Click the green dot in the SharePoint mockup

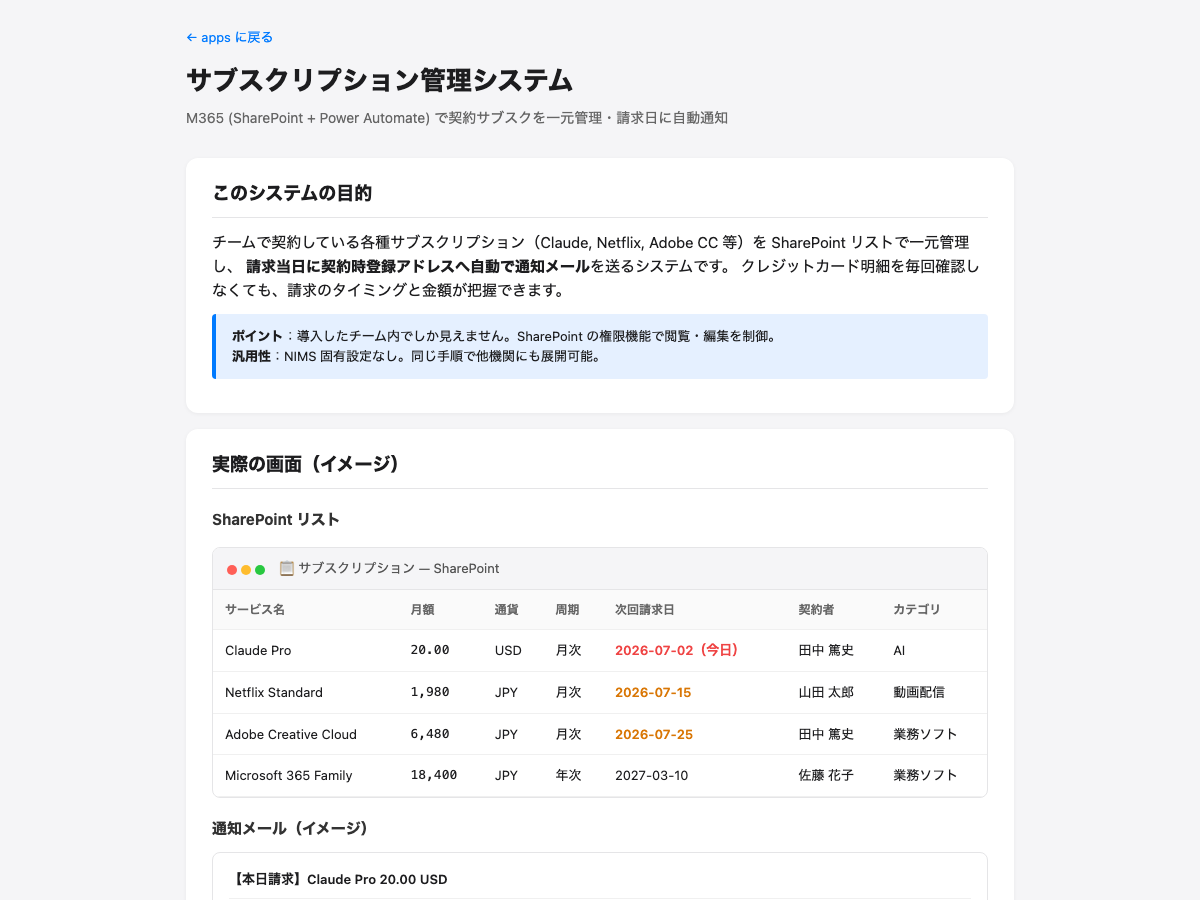point(260,570)
